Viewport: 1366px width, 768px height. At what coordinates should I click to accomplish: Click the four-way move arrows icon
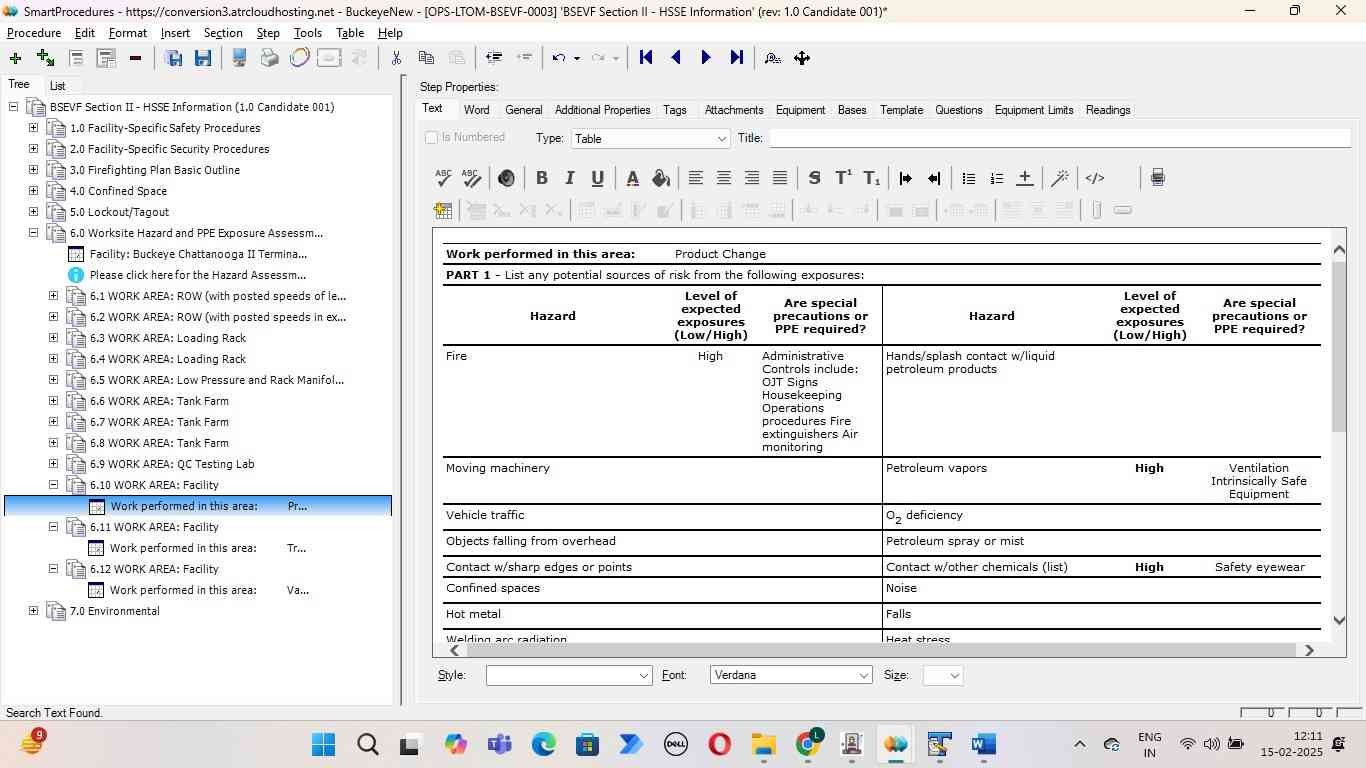[x=802, y=58]
